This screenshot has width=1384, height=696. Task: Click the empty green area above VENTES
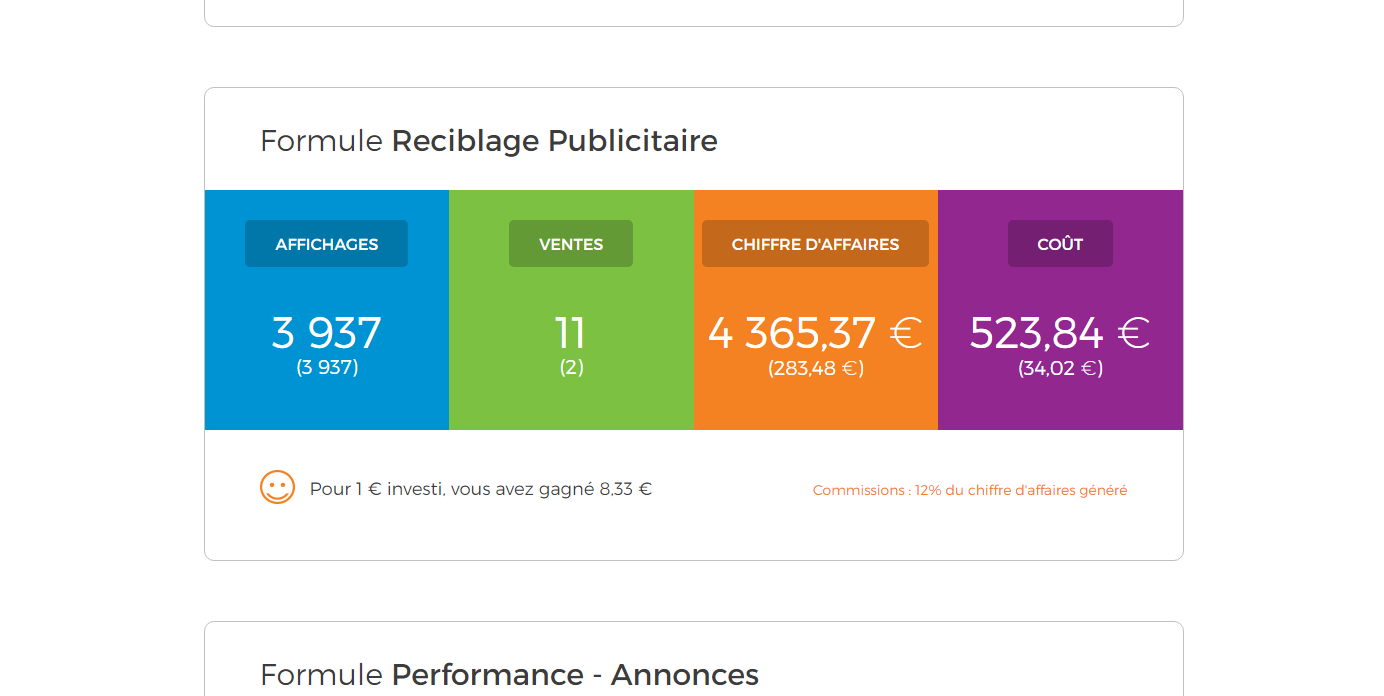pos(571,204)
